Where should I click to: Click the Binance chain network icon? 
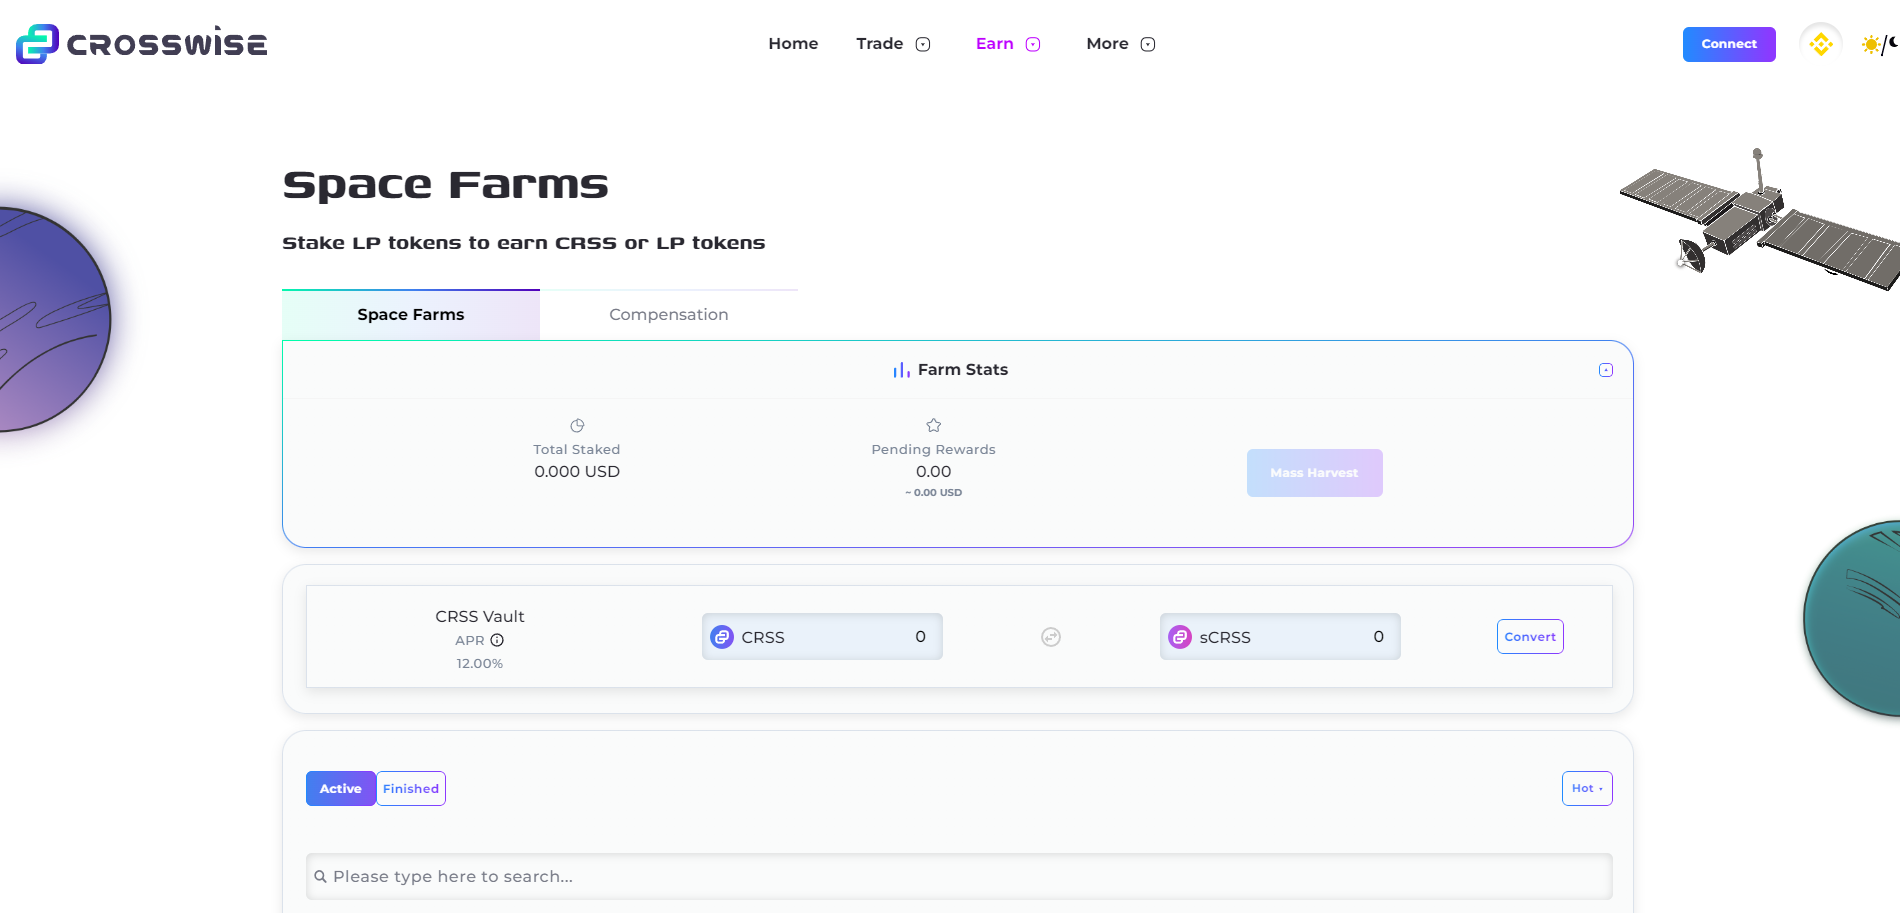1820,44
